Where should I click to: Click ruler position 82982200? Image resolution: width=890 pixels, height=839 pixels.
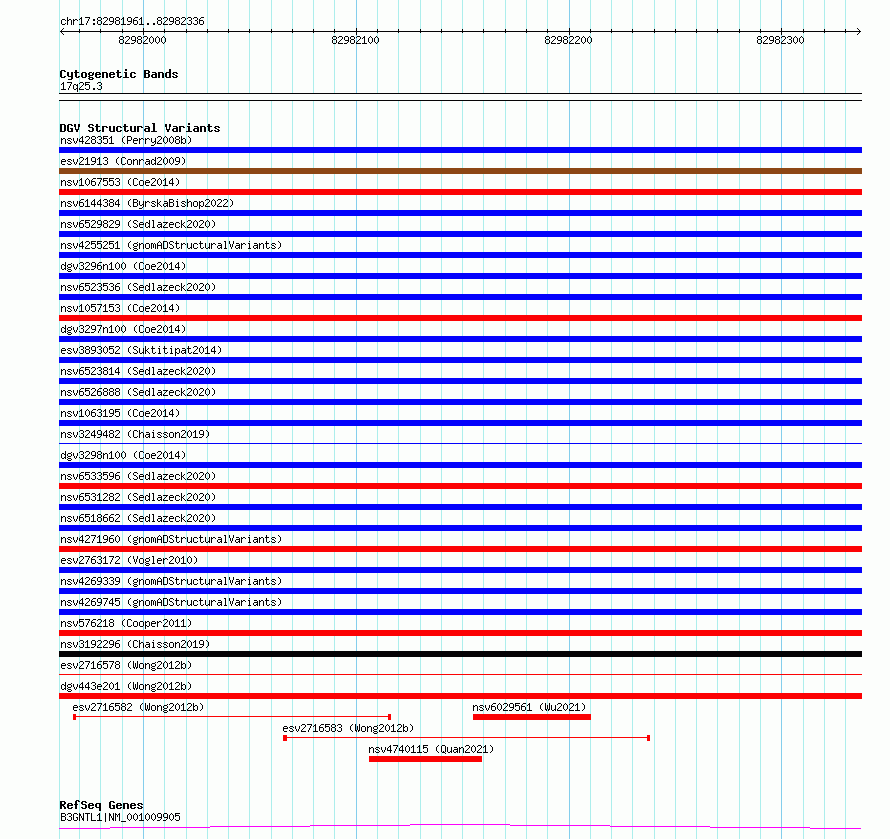[x=568, y=40]
